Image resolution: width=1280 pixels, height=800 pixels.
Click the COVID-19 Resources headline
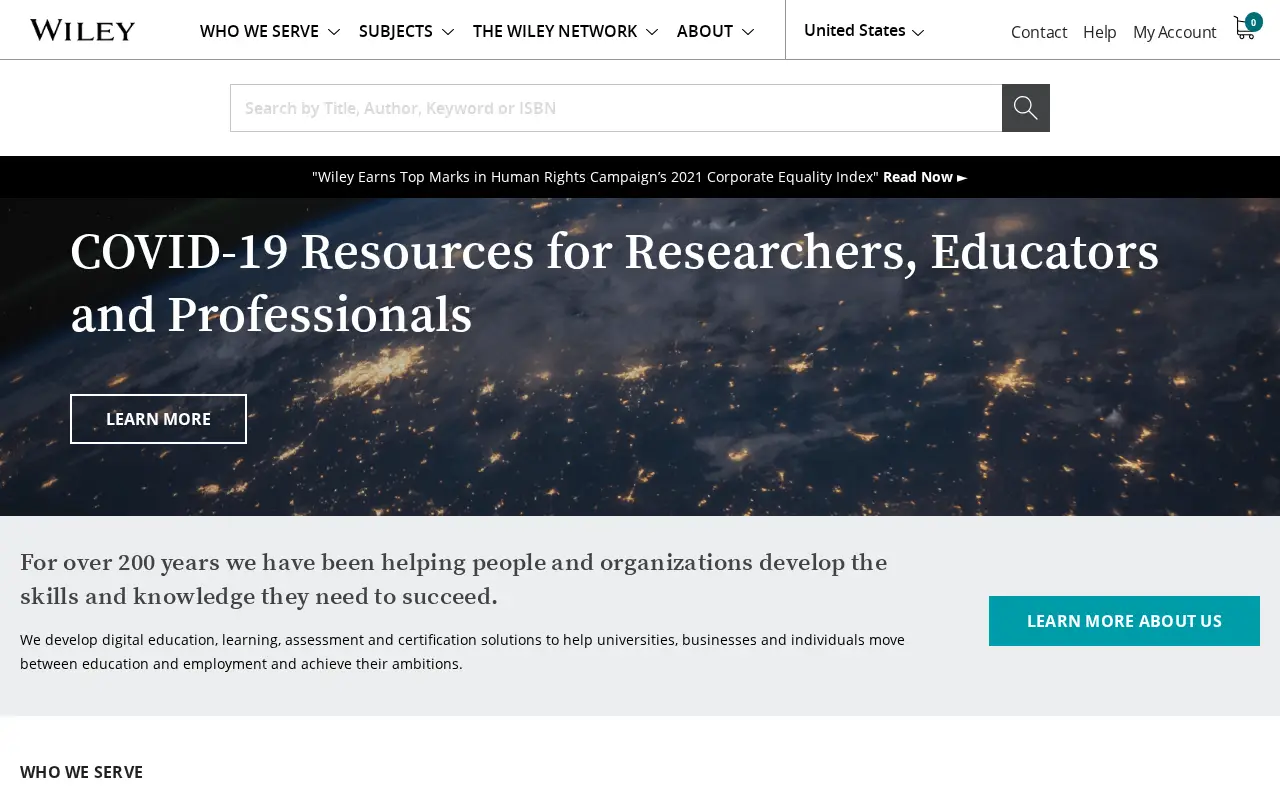click(615, 283)
